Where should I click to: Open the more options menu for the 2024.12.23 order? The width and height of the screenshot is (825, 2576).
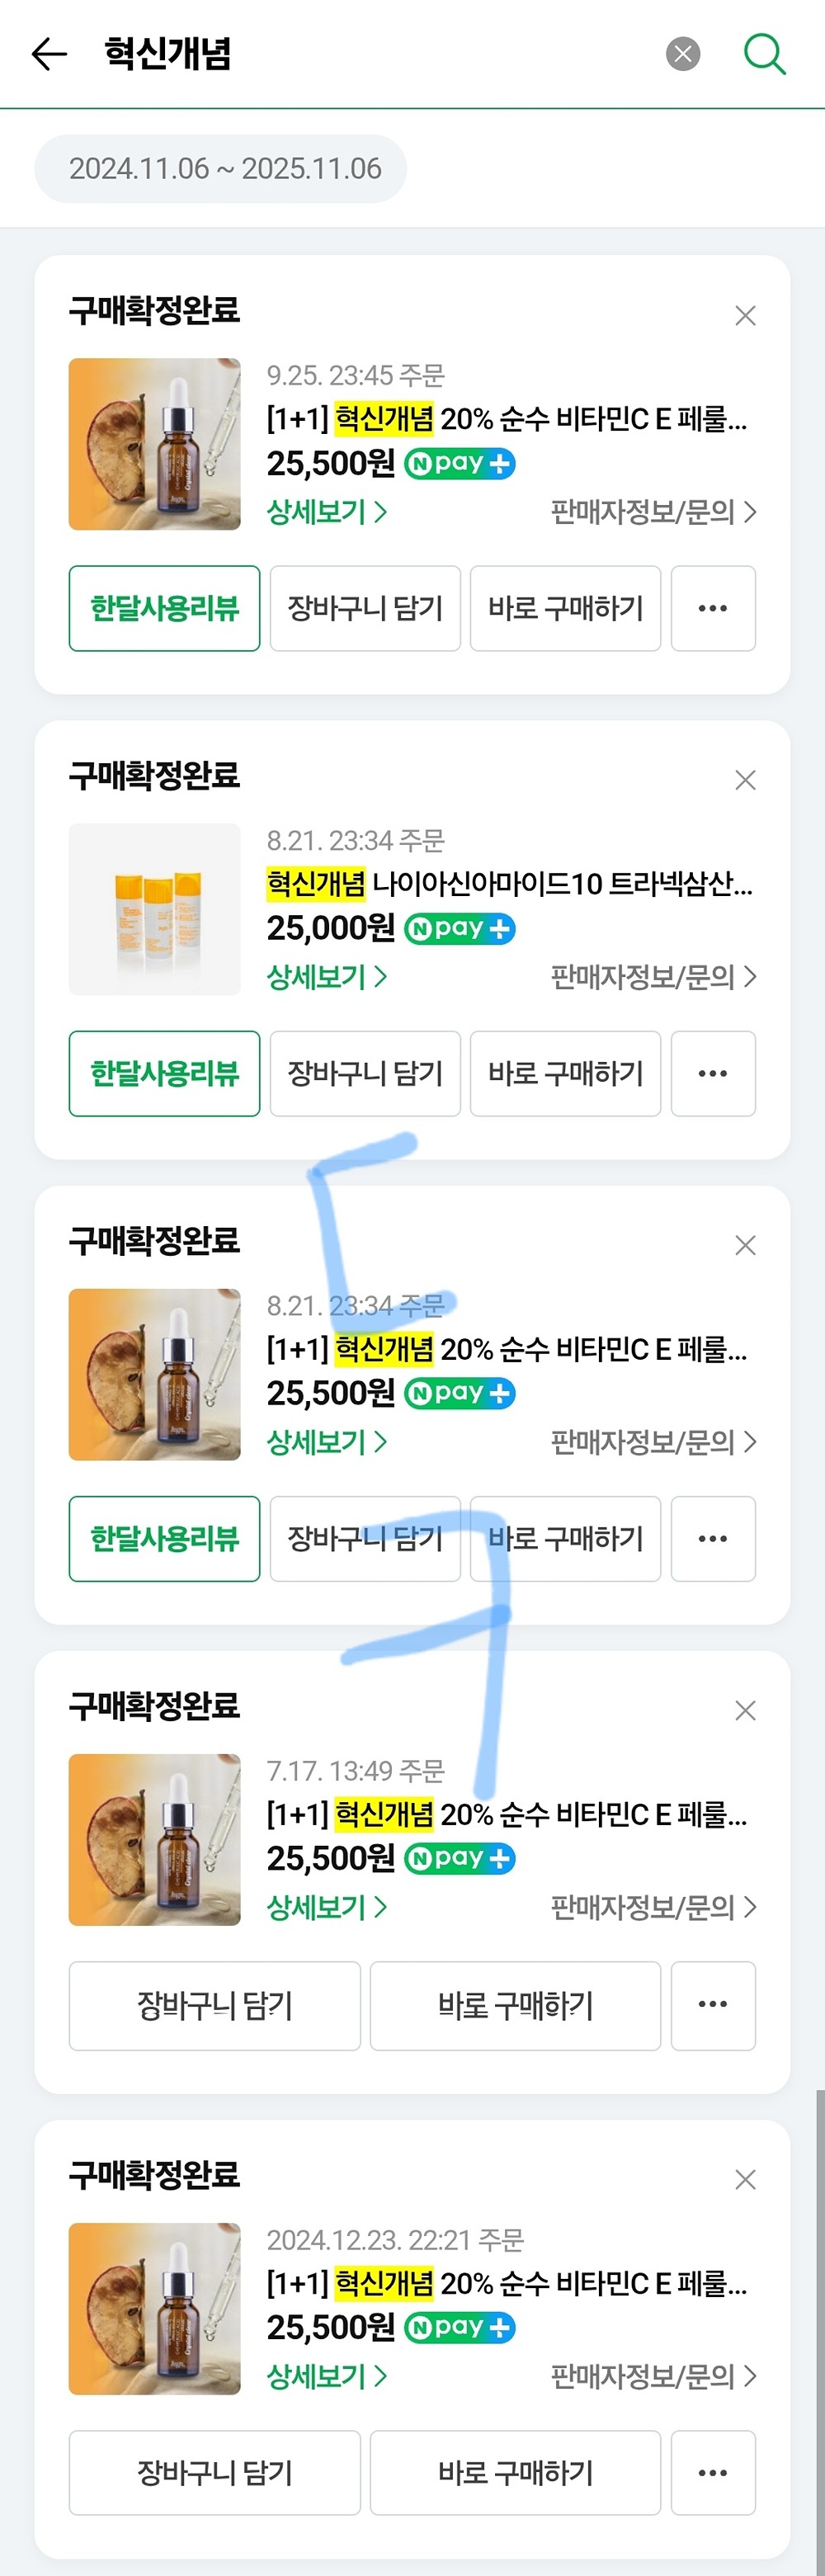(713, 2472)
